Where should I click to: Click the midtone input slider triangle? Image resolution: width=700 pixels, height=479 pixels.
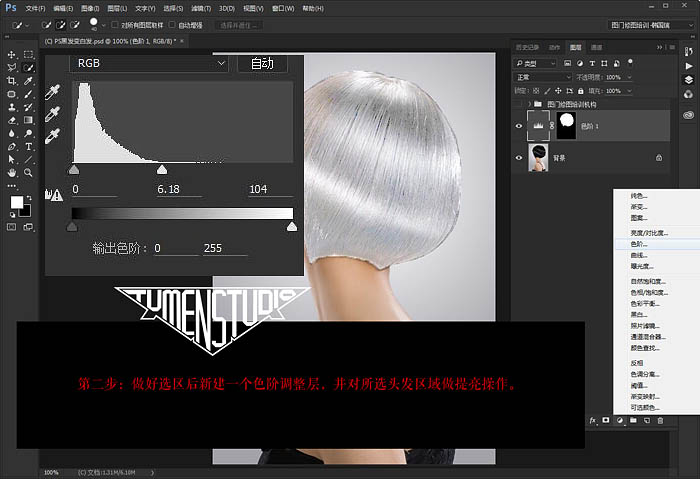162,169
